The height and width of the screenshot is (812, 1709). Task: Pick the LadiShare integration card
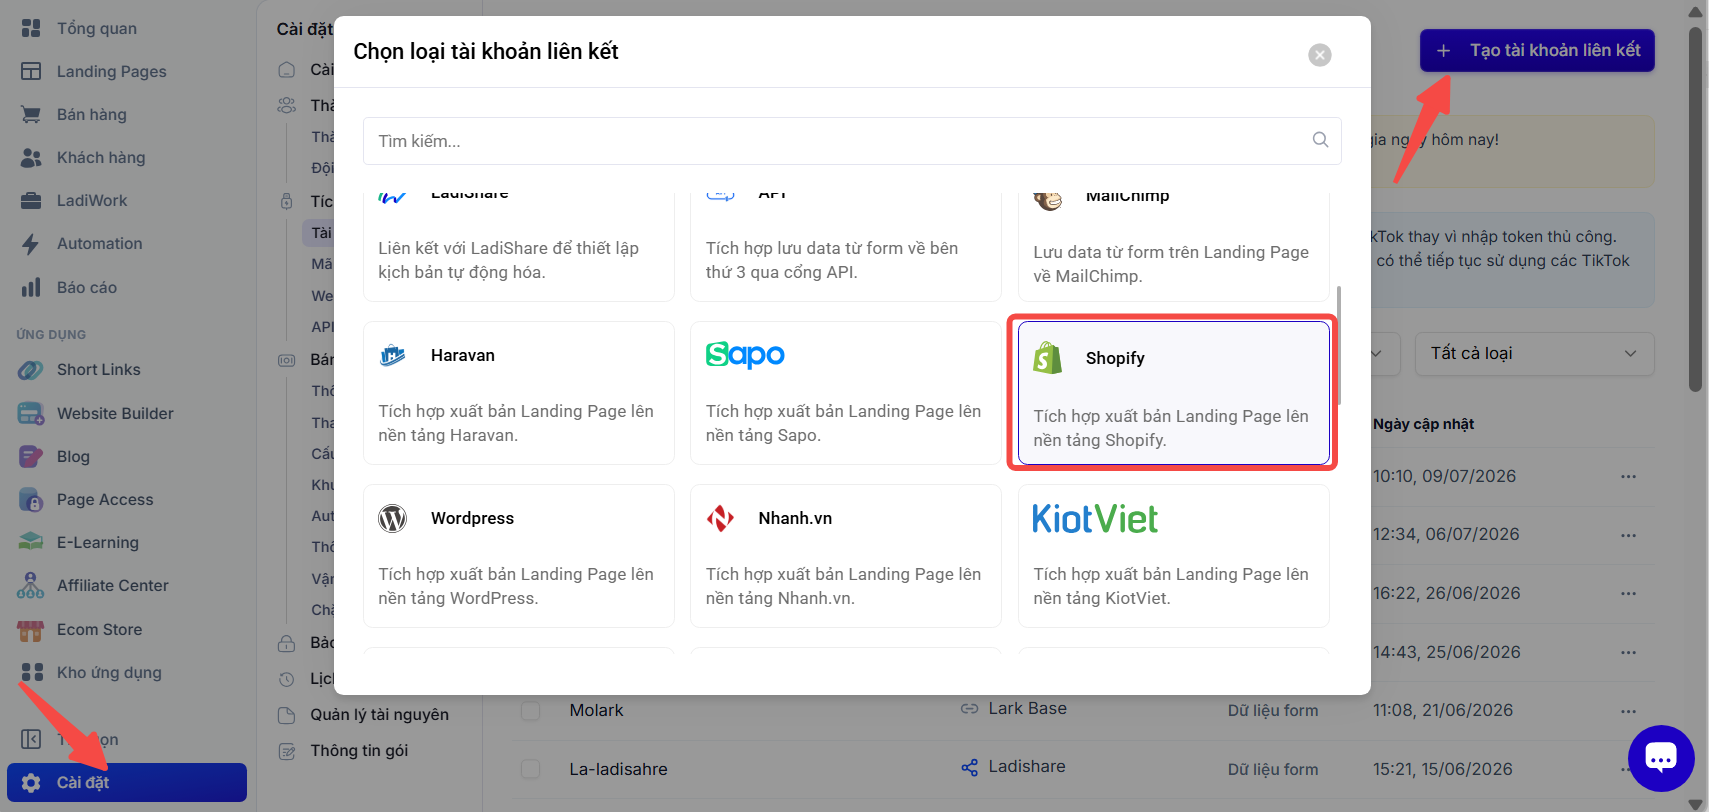519,246
